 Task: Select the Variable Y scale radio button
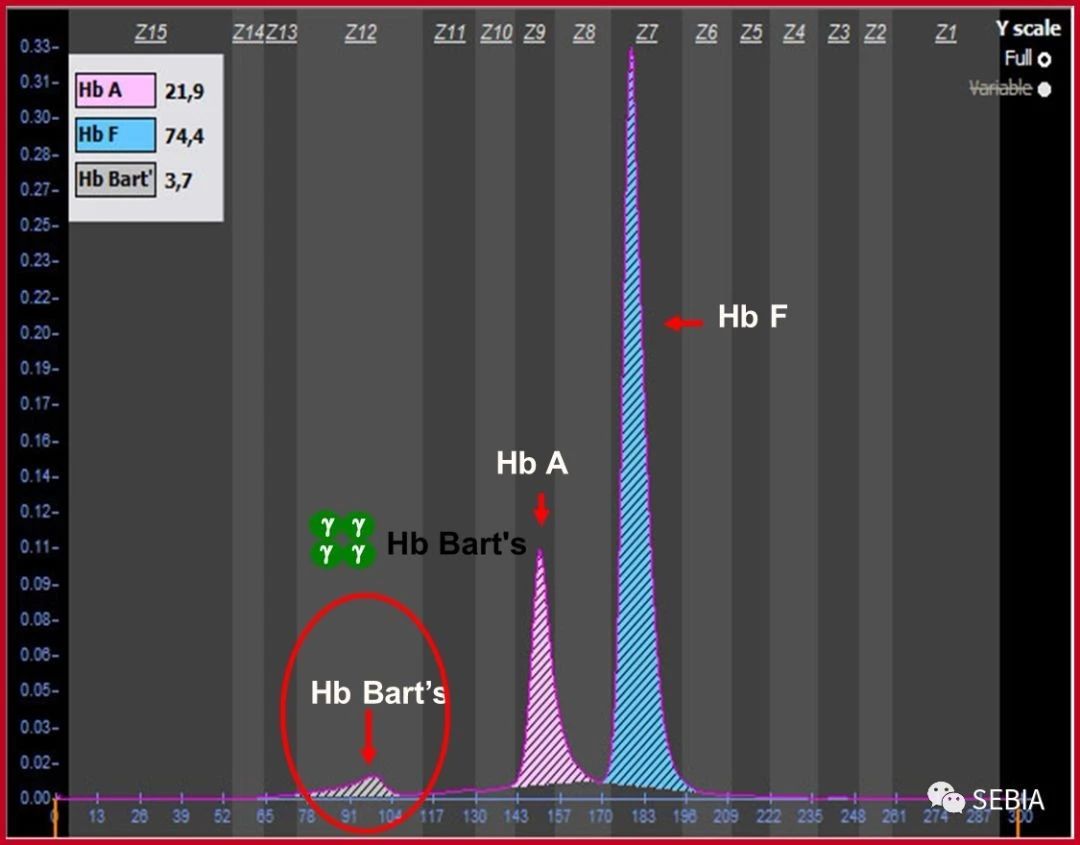[x=1044, y=89]
